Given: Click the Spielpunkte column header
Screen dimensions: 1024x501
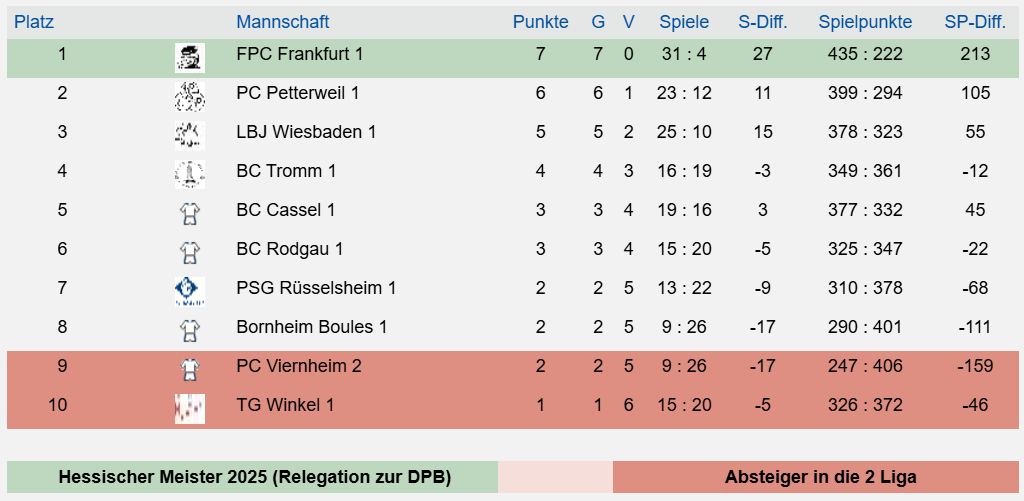Looking at the screenshot, I should tap(865, 22).
